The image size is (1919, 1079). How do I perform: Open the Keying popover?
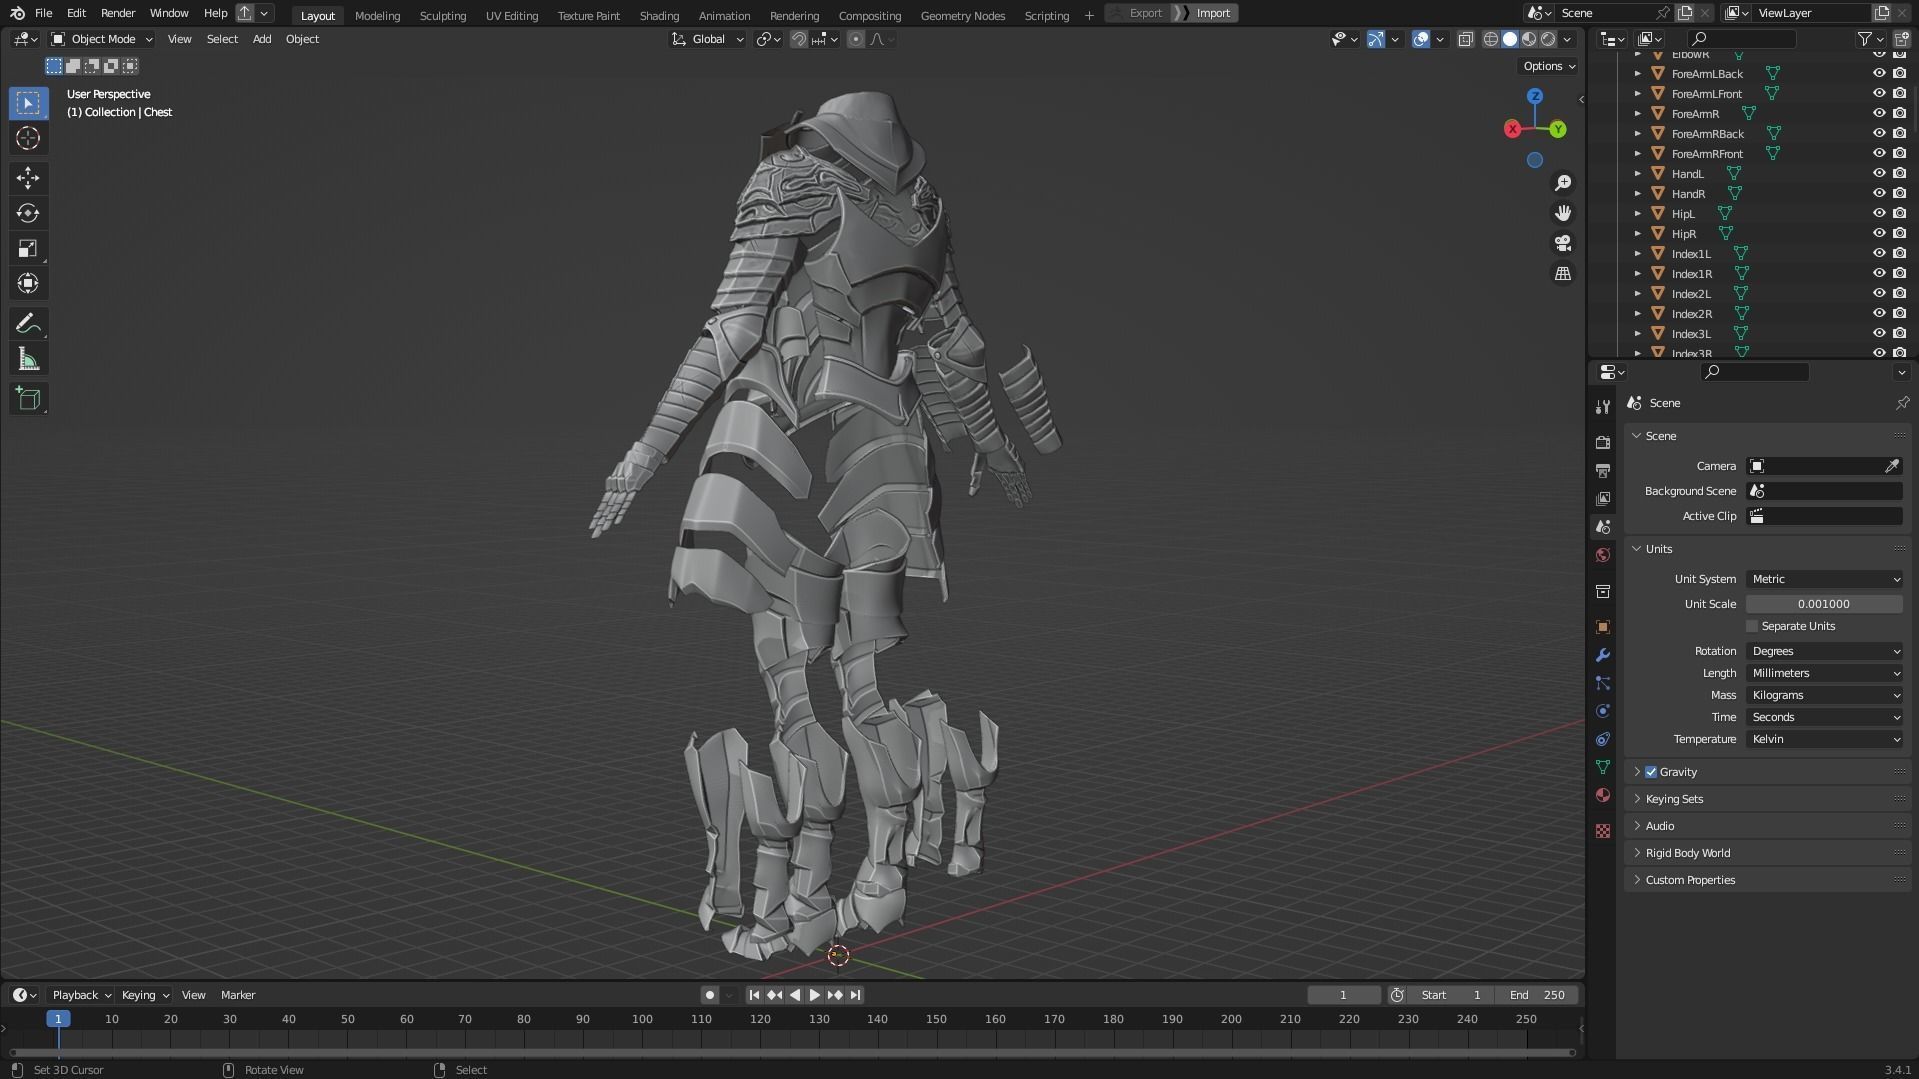pyautogui.click(x=145, y=995)
